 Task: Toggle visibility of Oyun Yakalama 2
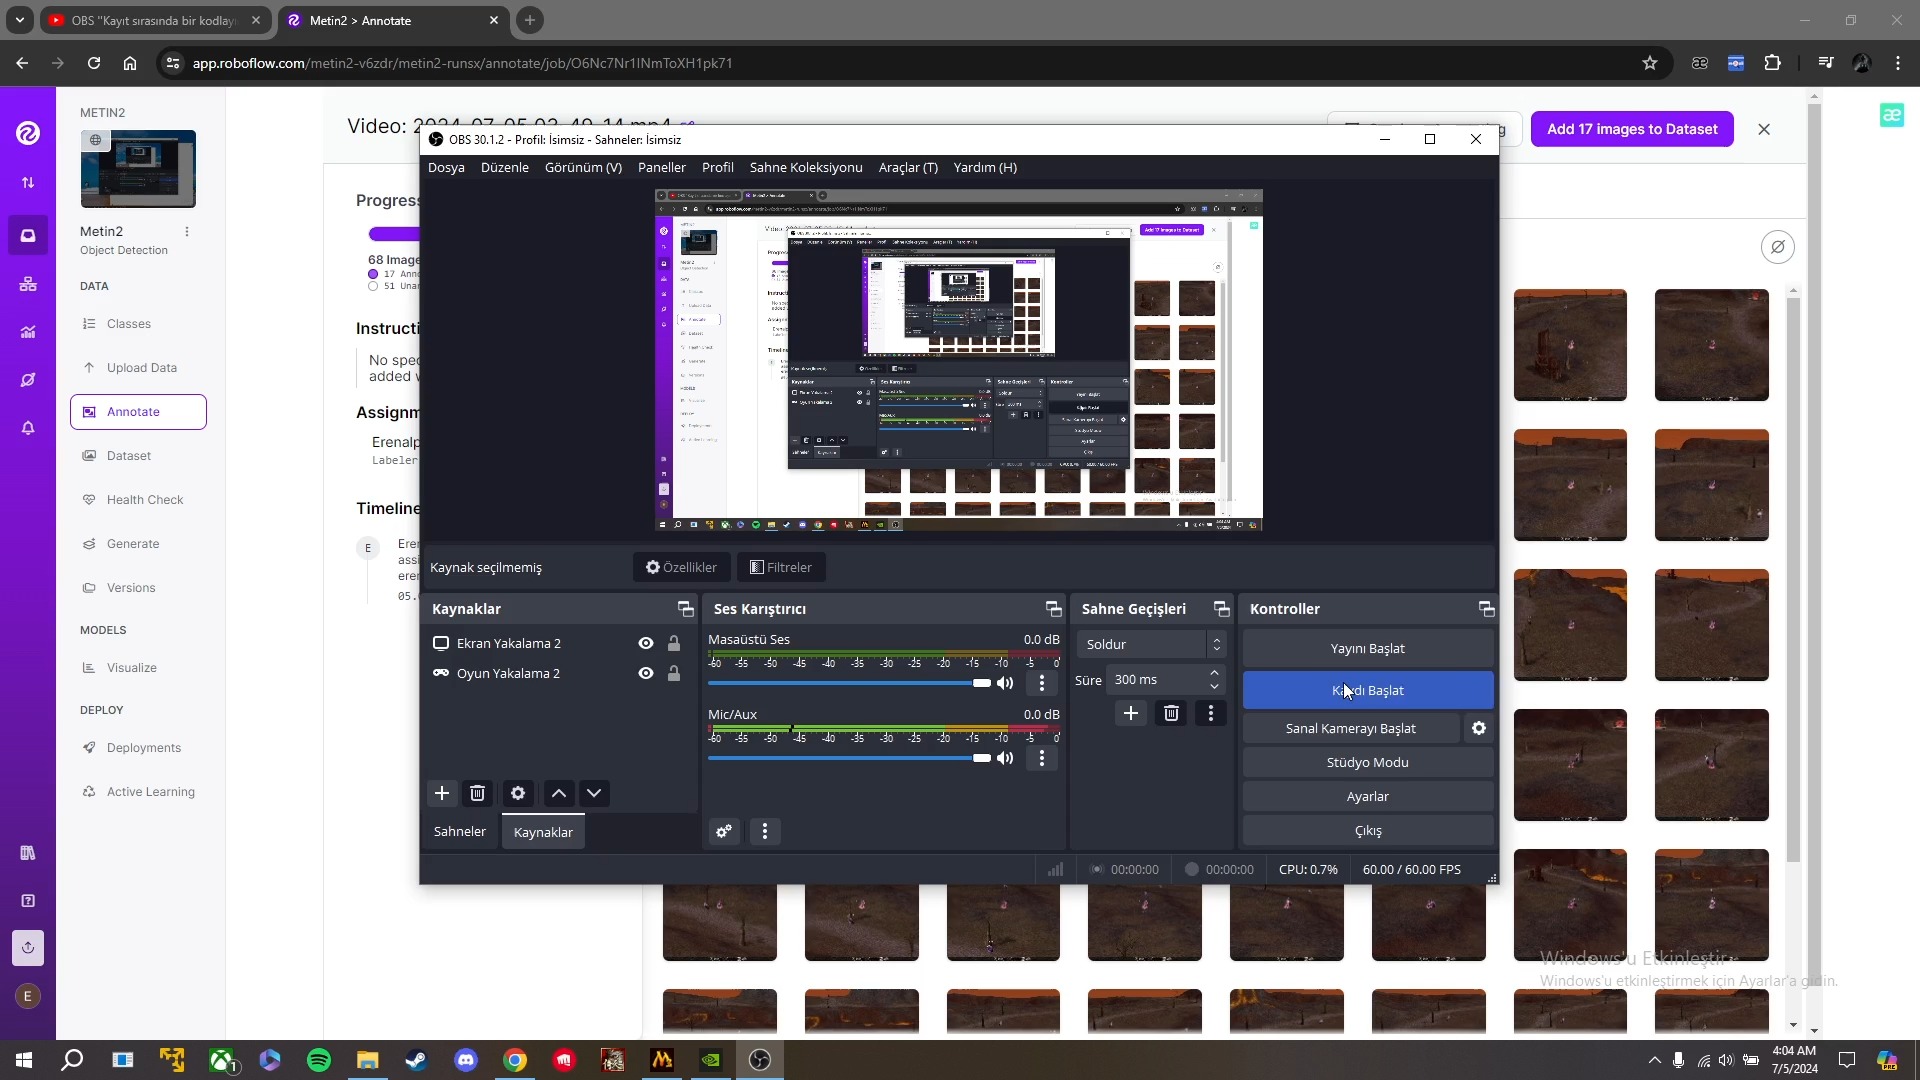pos(646,673)
